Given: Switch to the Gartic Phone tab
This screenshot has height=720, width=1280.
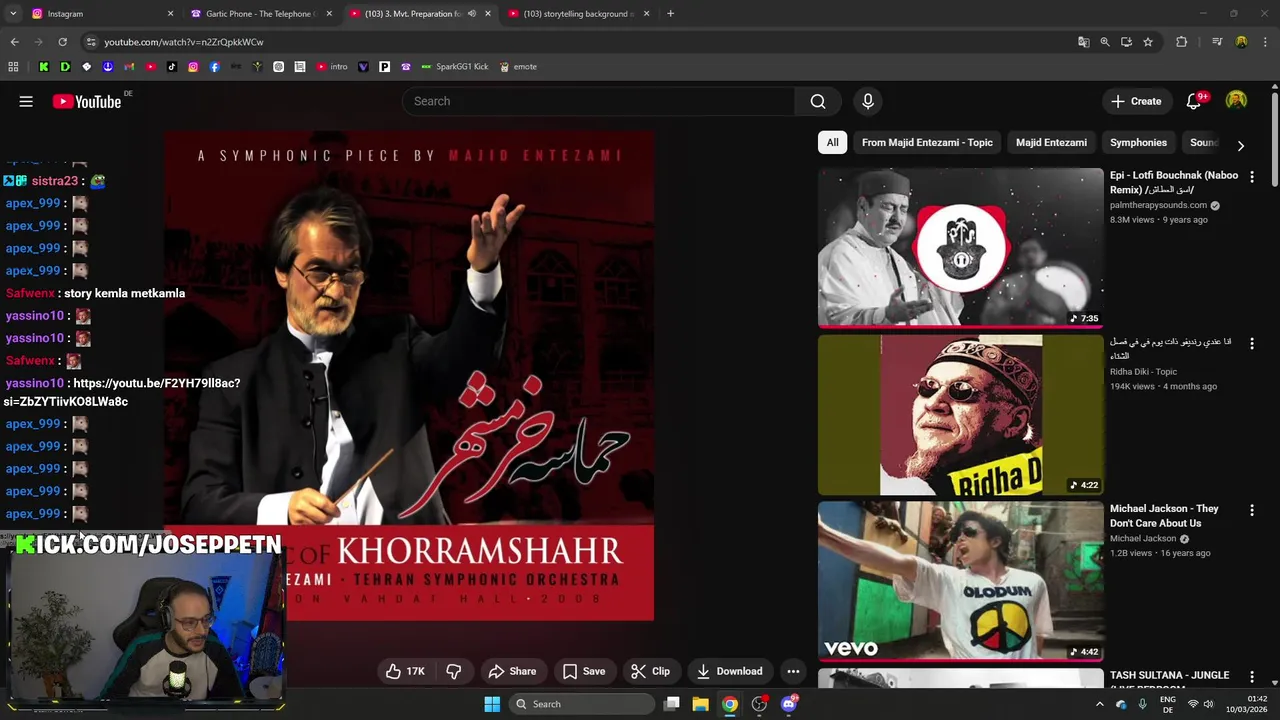Looking at the screenshot, I should (x=260, y=14).
